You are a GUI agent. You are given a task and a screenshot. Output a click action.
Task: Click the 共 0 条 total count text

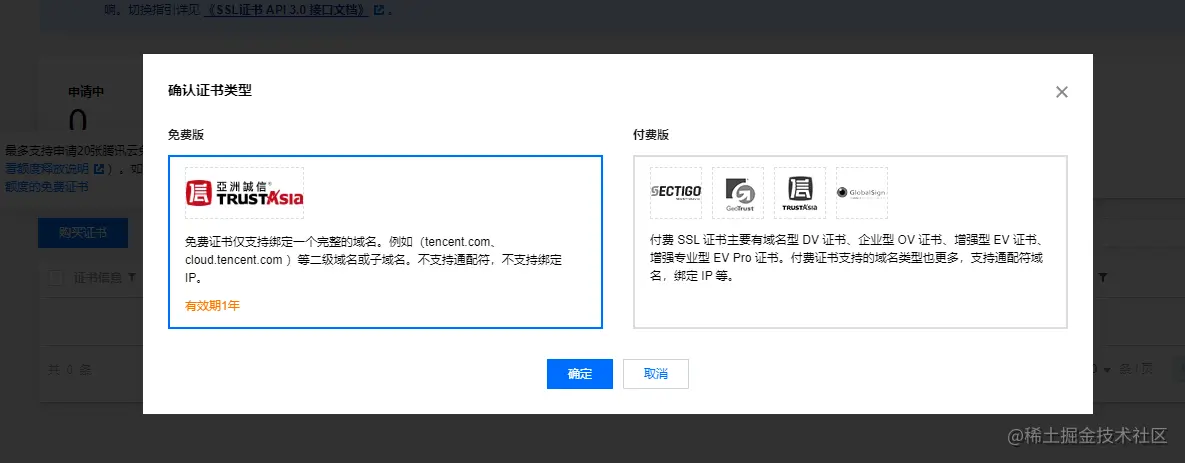[x=70, y=370]
